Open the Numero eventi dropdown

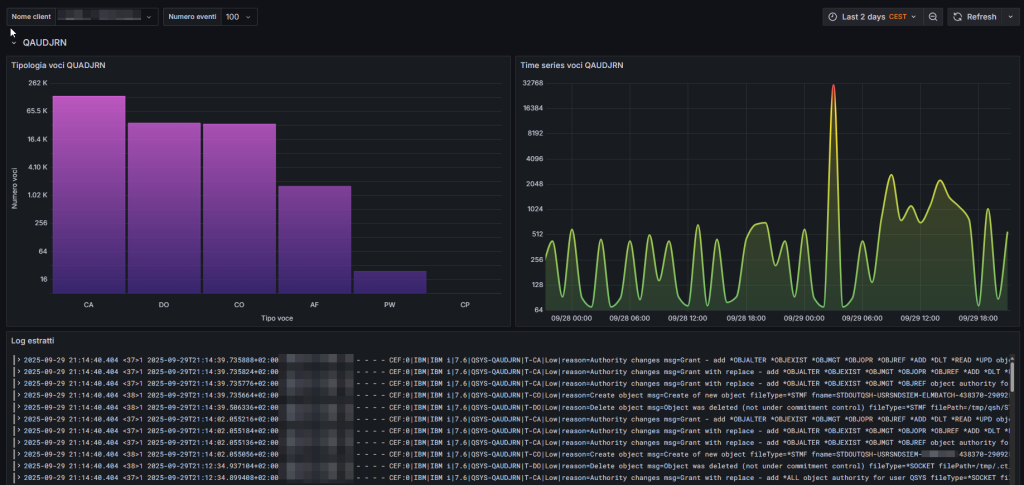pos(238,17)
